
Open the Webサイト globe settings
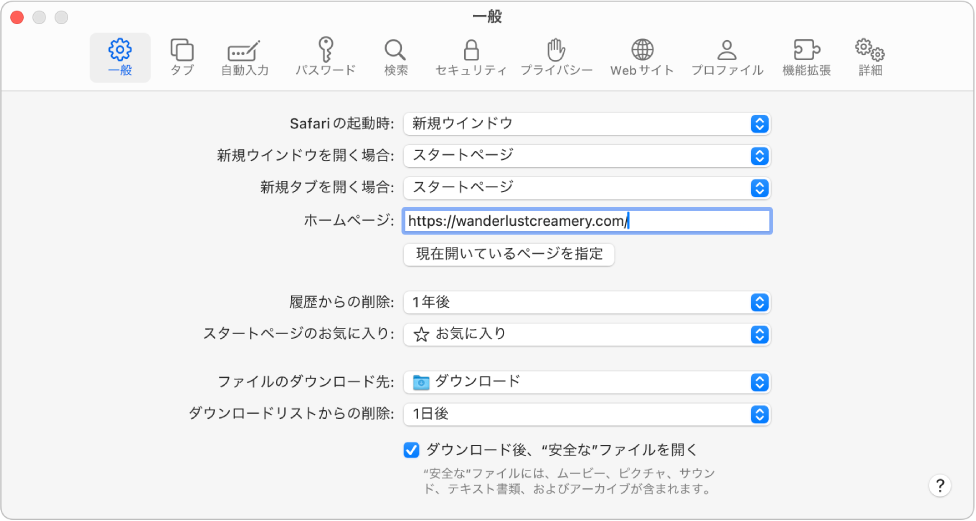[642, 57]
